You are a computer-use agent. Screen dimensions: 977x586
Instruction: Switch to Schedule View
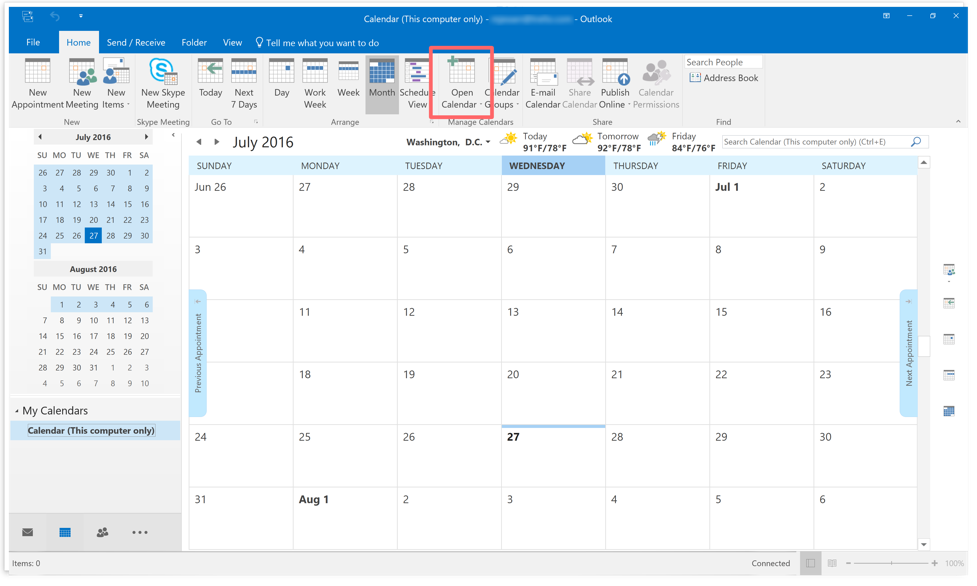pos(417,84)
